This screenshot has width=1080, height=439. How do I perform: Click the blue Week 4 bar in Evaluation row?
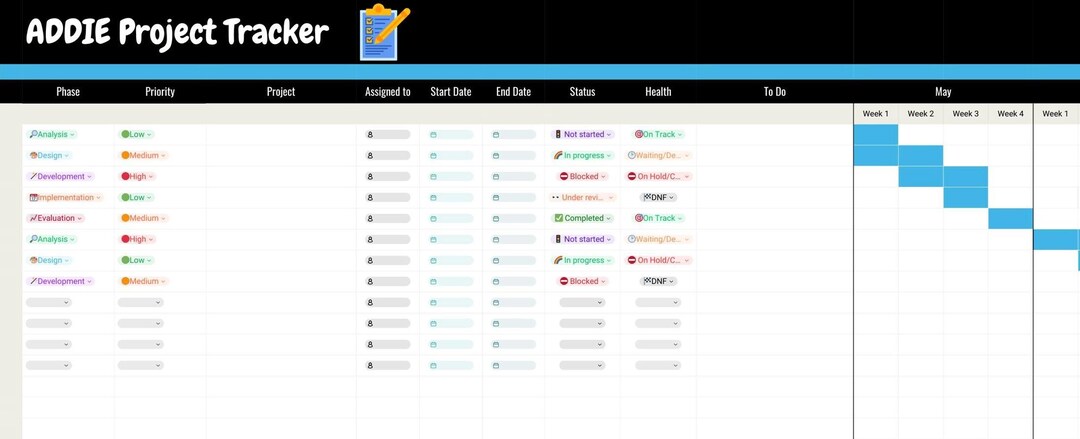(x=1010, y=218)
